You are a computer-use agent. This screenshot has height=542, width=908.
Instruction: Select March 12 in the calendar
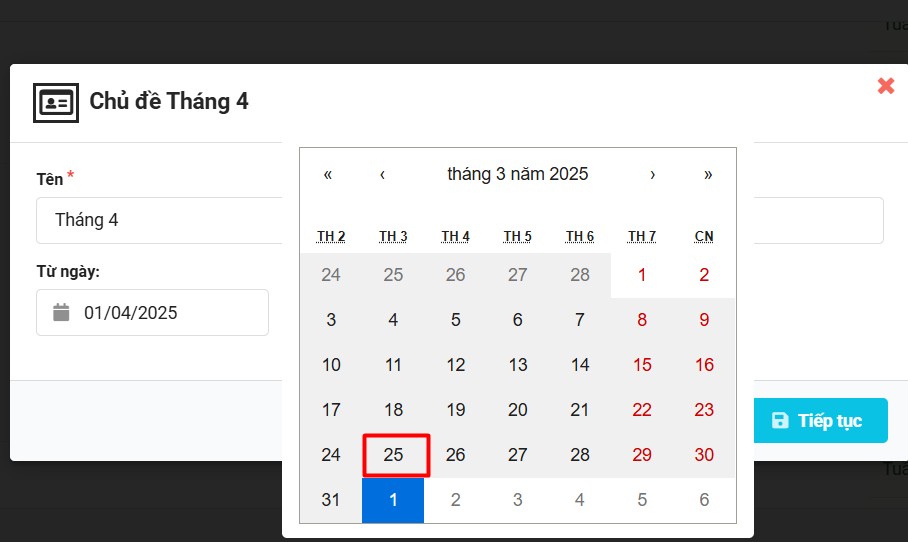[455, 365]
